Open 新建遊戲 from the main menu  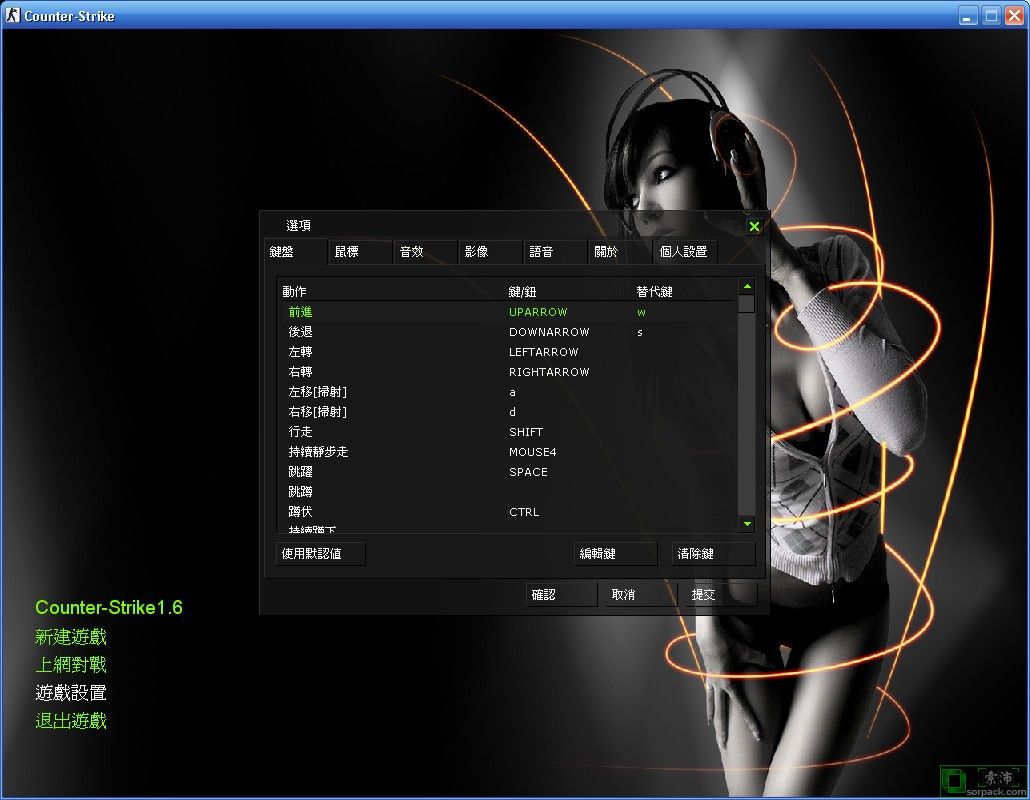coord(71,636)
